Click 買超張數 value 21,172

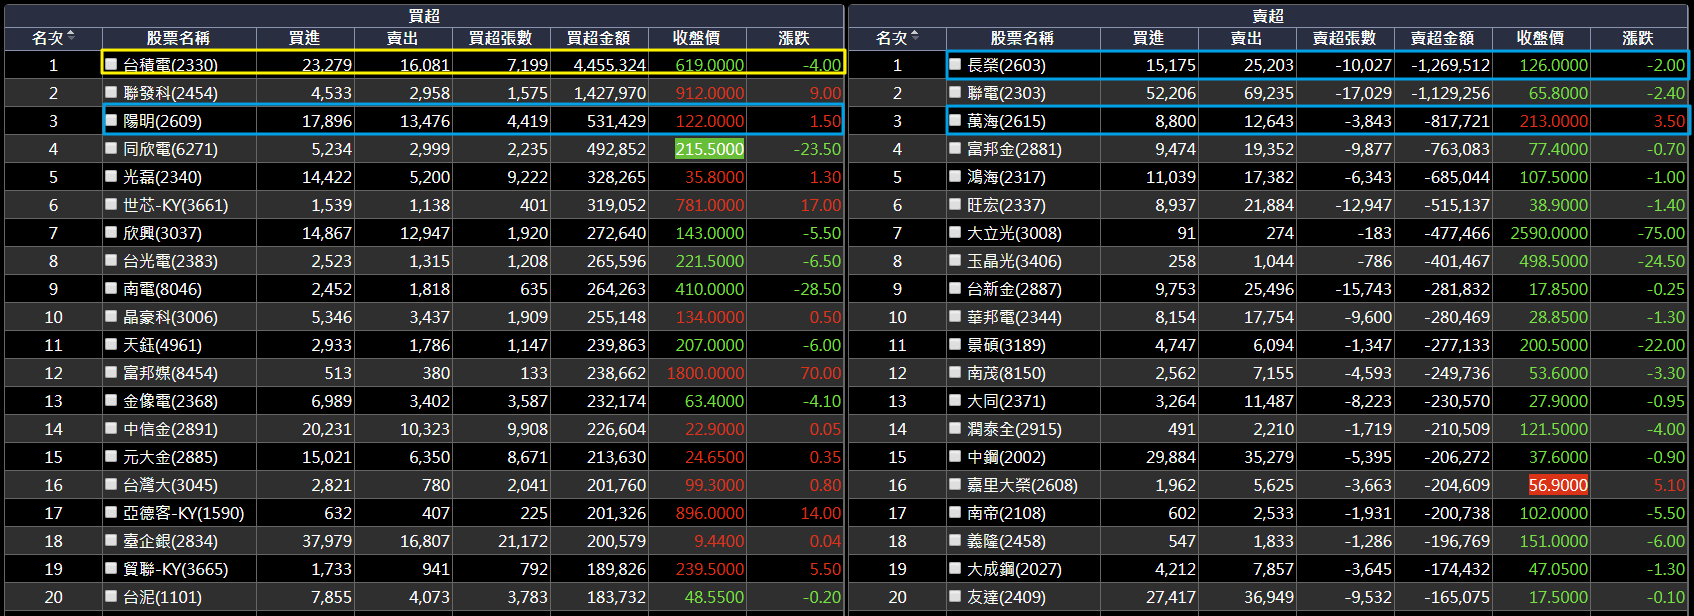523,541
